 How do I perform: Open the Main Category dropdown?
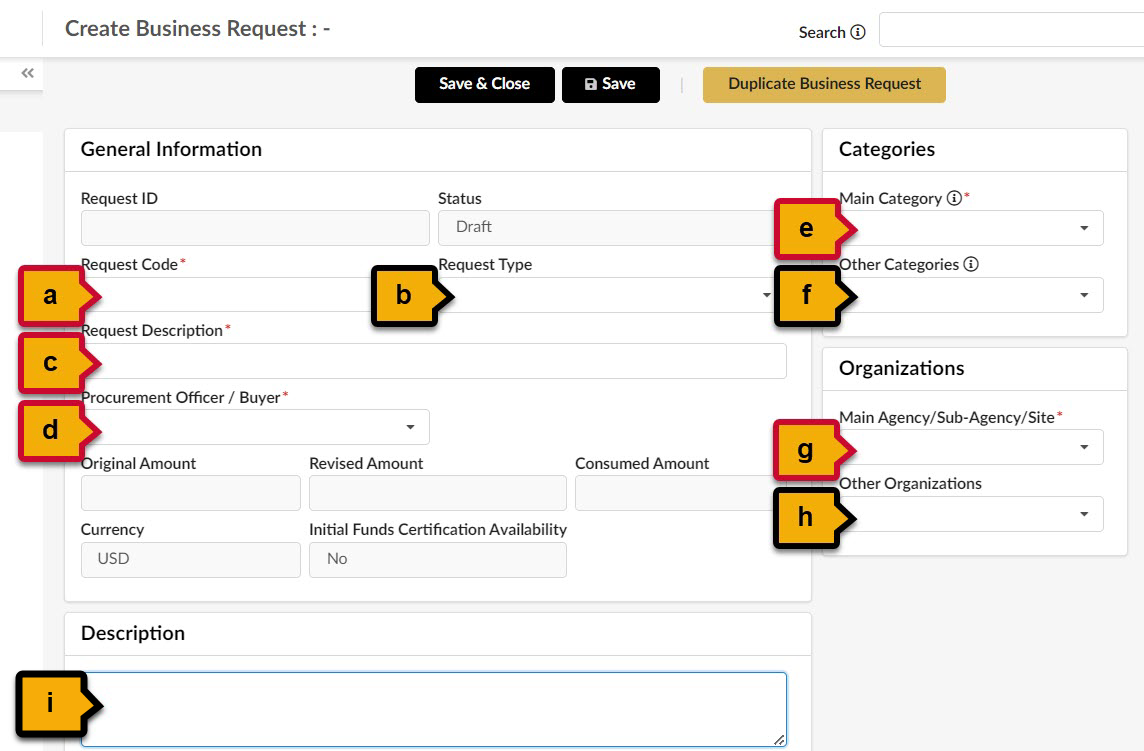pyautogui.click(x=971, y=228)
